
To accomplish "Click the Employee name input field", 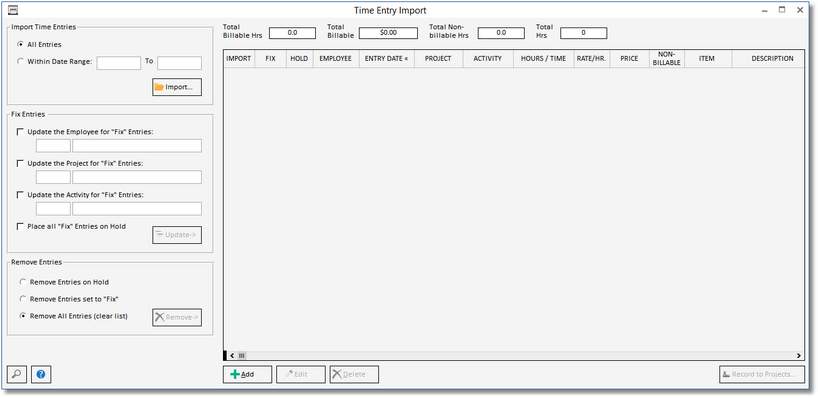I will [x=137, y=146].
